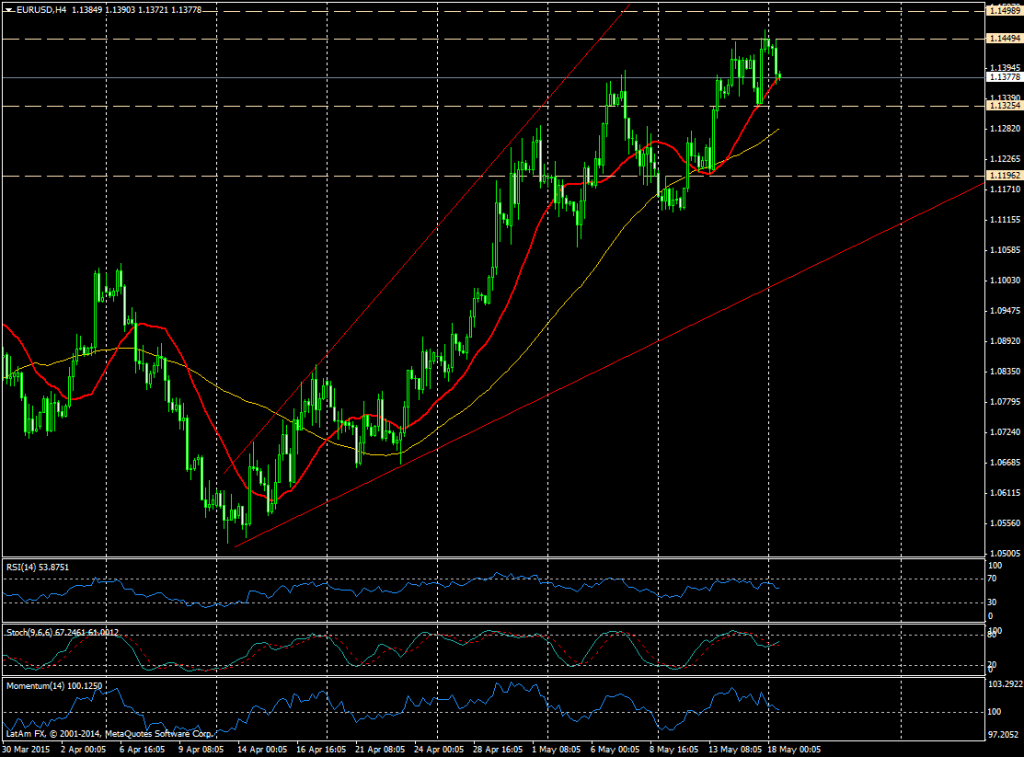Click the 1.10003 price axis value
This screenshot has width=1024, height=757.
(x=1000, y=280)
